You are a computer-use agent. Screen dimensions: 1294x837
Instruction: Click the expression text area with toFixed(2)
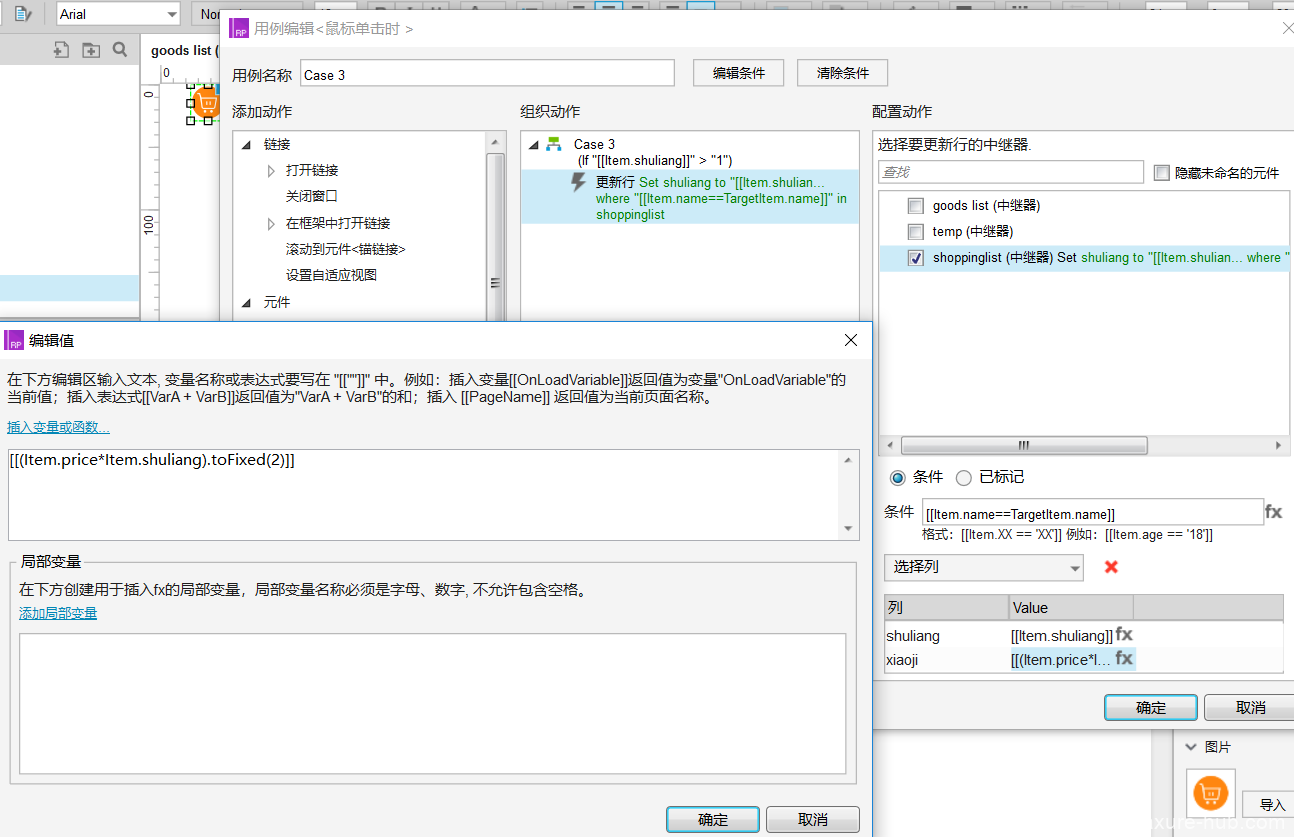425,495
